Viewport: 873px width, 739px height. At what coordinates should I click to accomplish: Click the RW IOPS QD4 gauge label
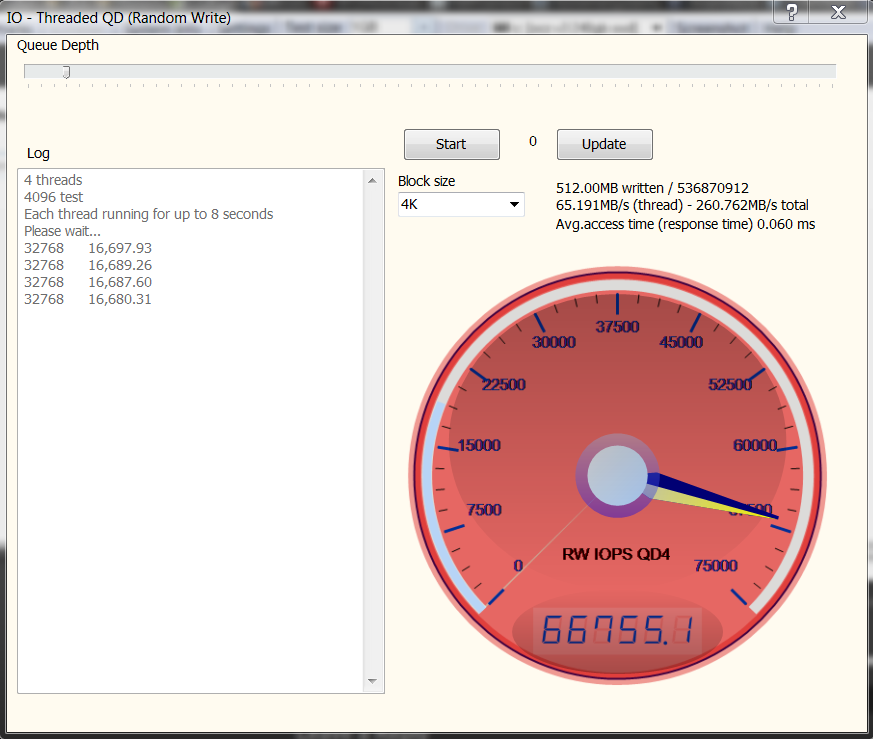click(617, 555)
